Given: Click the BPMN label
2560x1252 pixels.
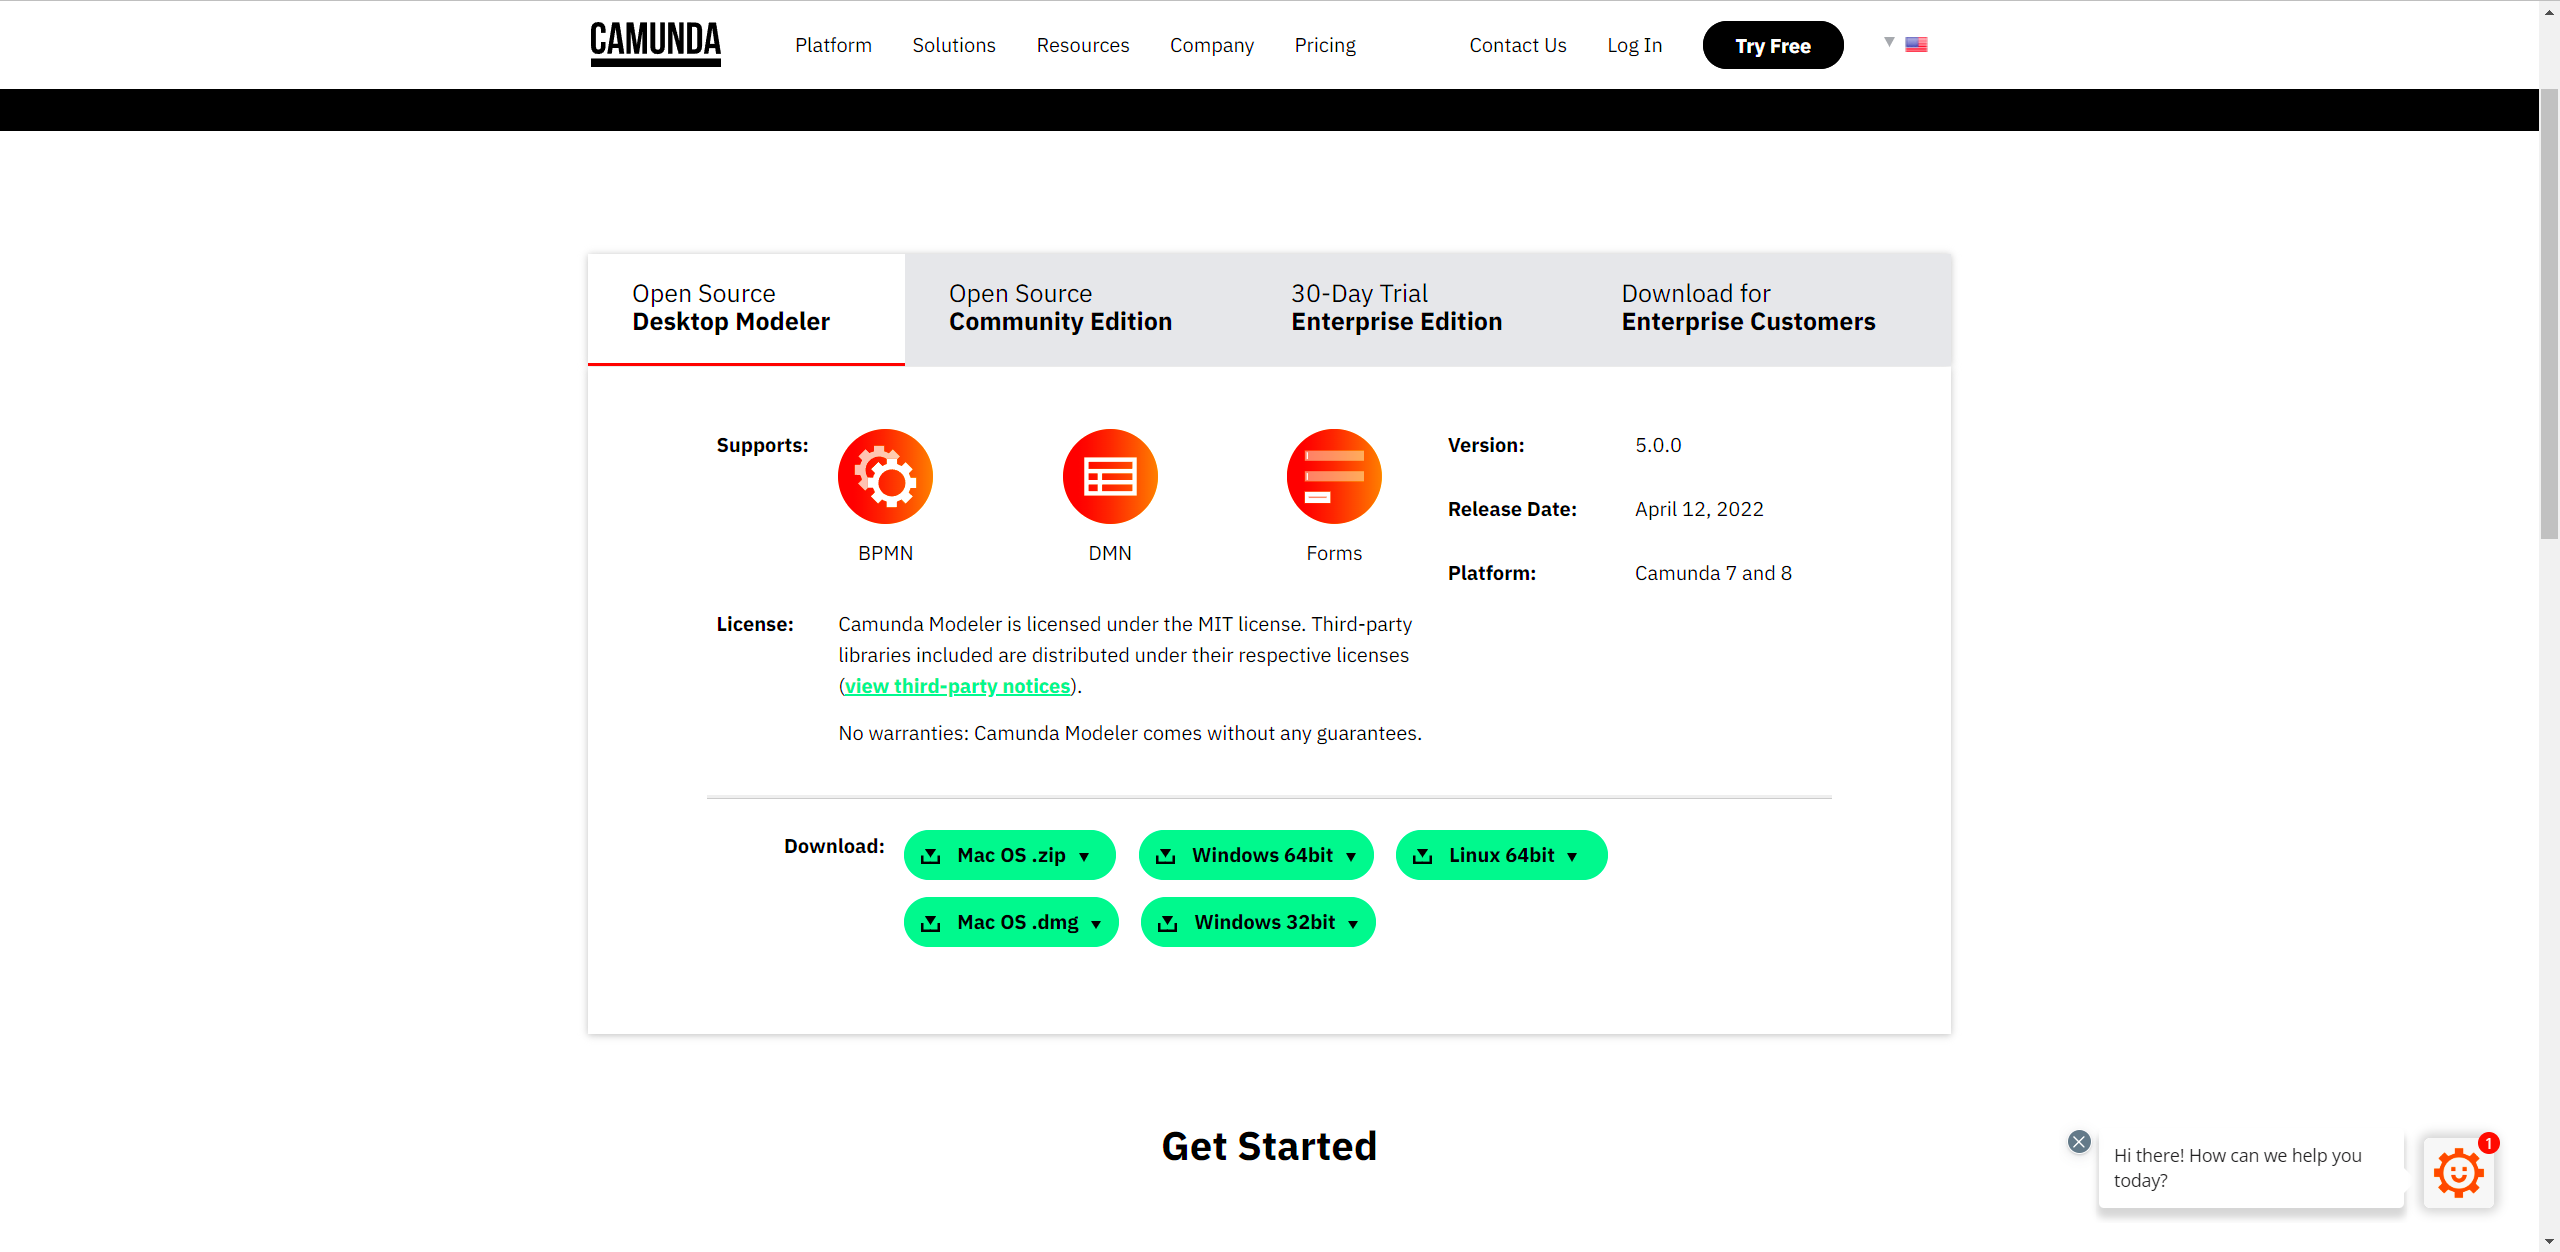Looking at the screenshot, I should [x=885, y=553].
